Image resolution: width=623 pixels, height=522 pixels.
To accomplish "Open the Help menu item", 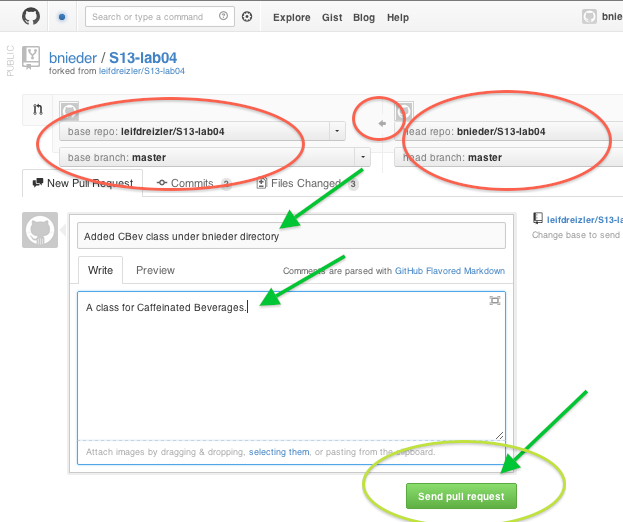I will [398, 17].
